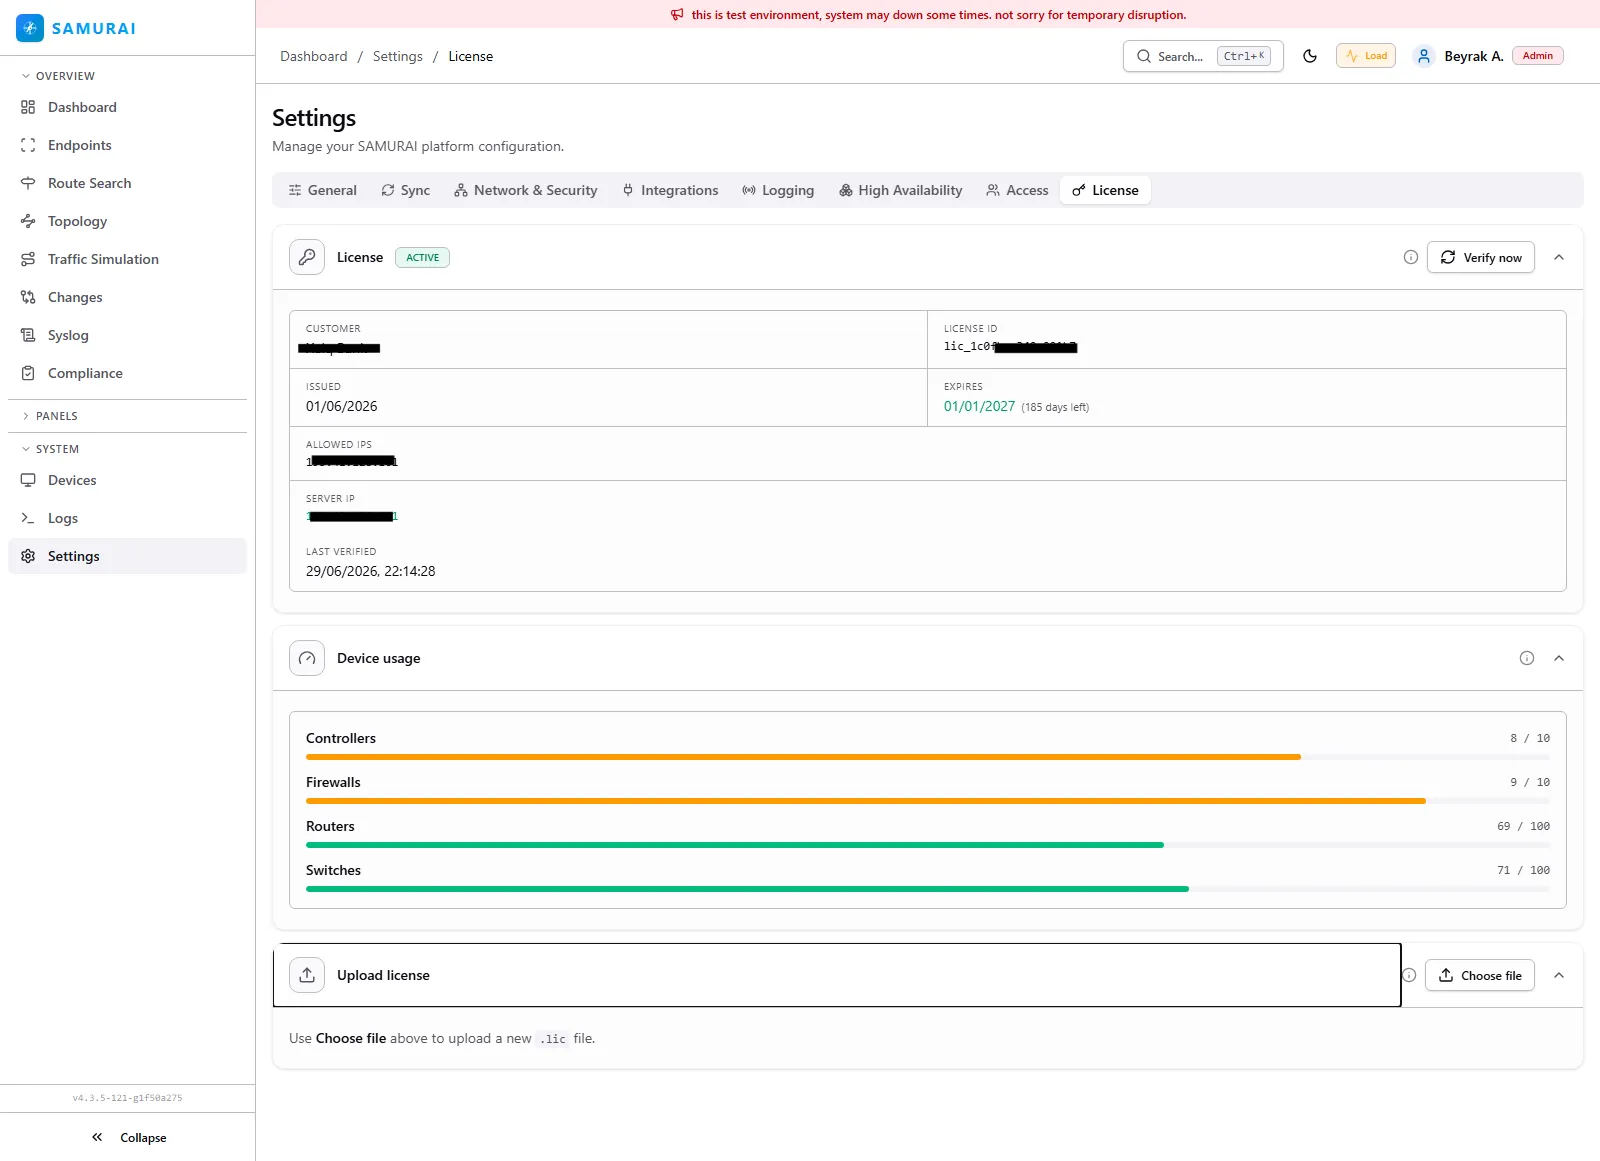The height and width of the screenshot is (1161, 1600).
Task: Collapse the Upload license section chevron
Action: pos(1559,975)
